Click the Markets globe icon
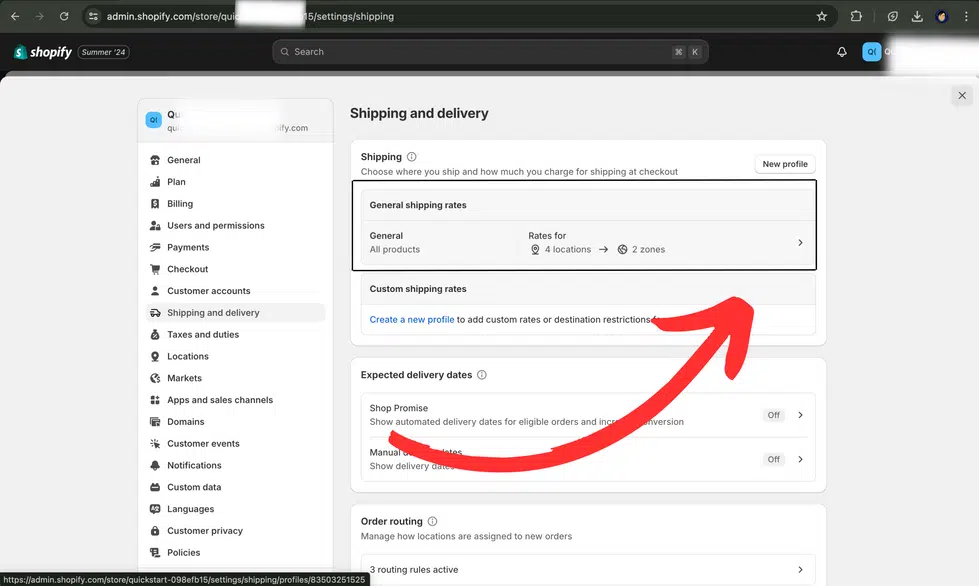979x586 pixels. tap(156, 378)
